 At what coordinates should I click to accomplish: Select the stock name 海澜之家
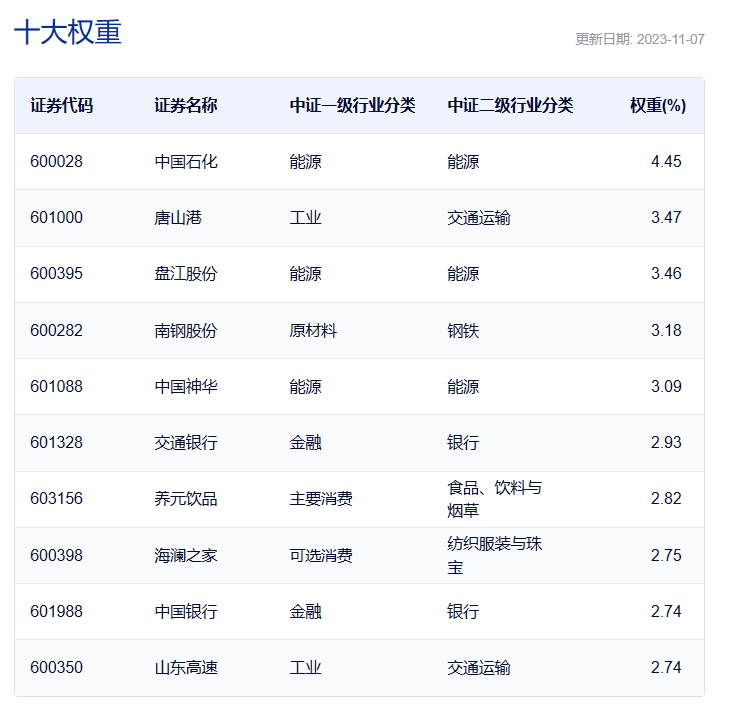tap(186, 556)
